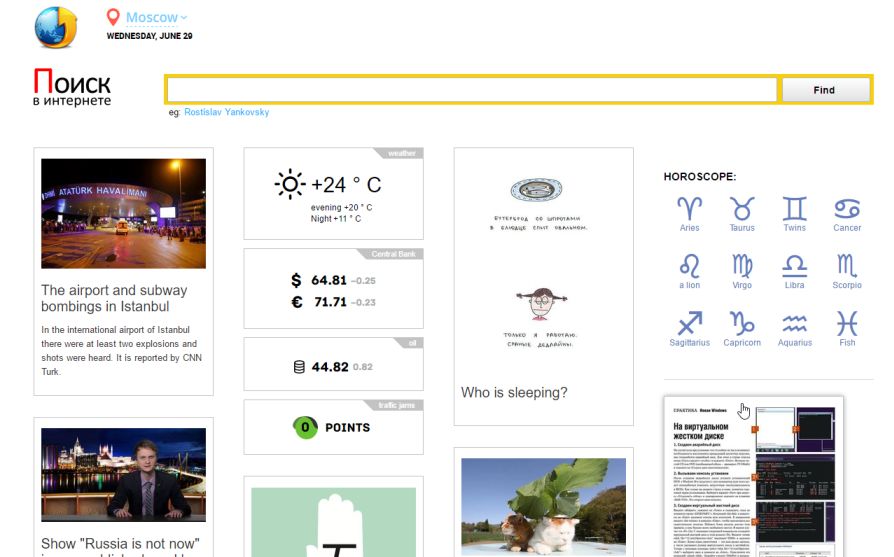Click the 'Central Bank' widget tag
Image resolution: width=894 pixels, height=557 pixels.
point(393,254)
